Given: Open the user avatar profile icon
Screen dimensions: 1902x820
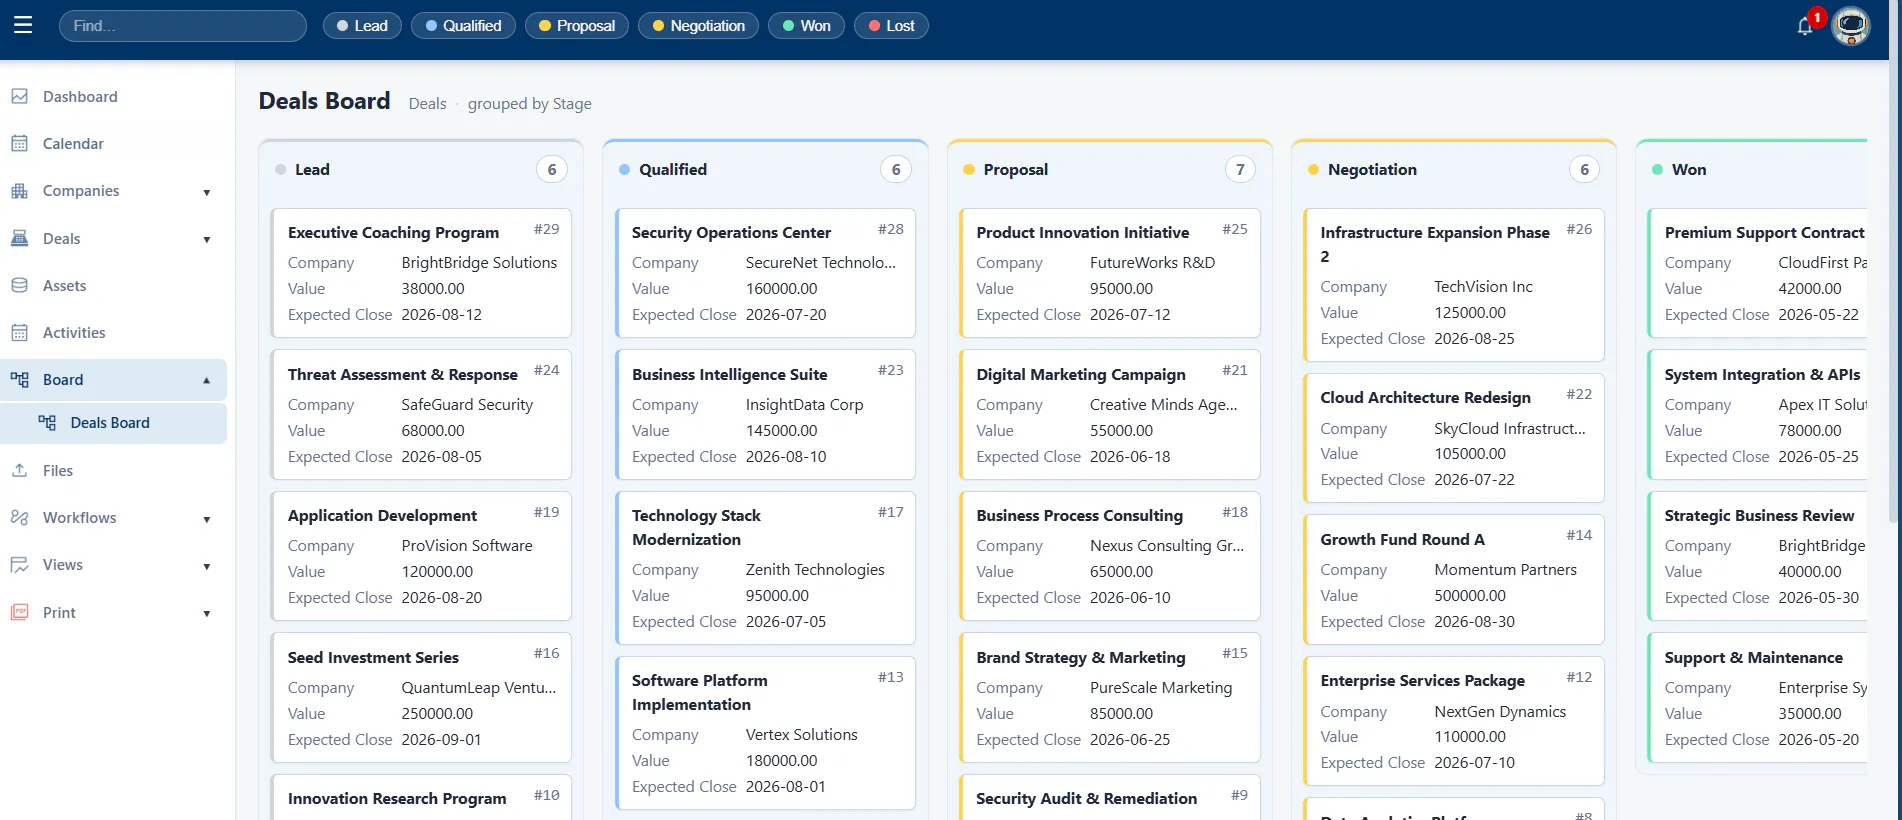Looking at the screenshot, I should [1850, 26].
